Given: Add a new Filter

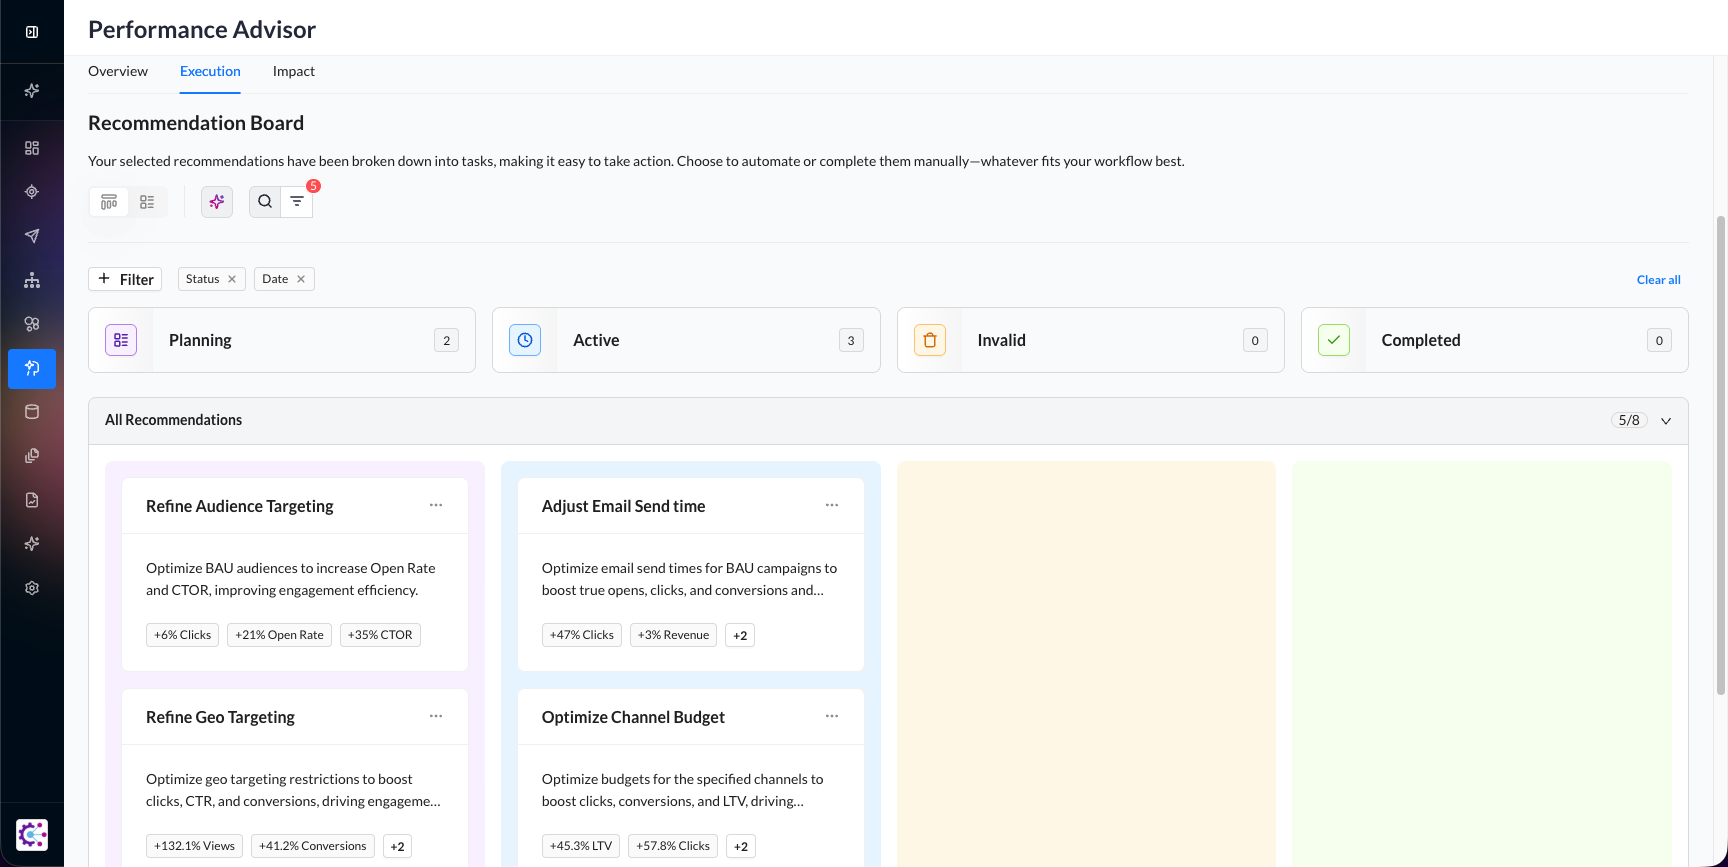Looking at the screenshot, I should click(x=125, y=279).
